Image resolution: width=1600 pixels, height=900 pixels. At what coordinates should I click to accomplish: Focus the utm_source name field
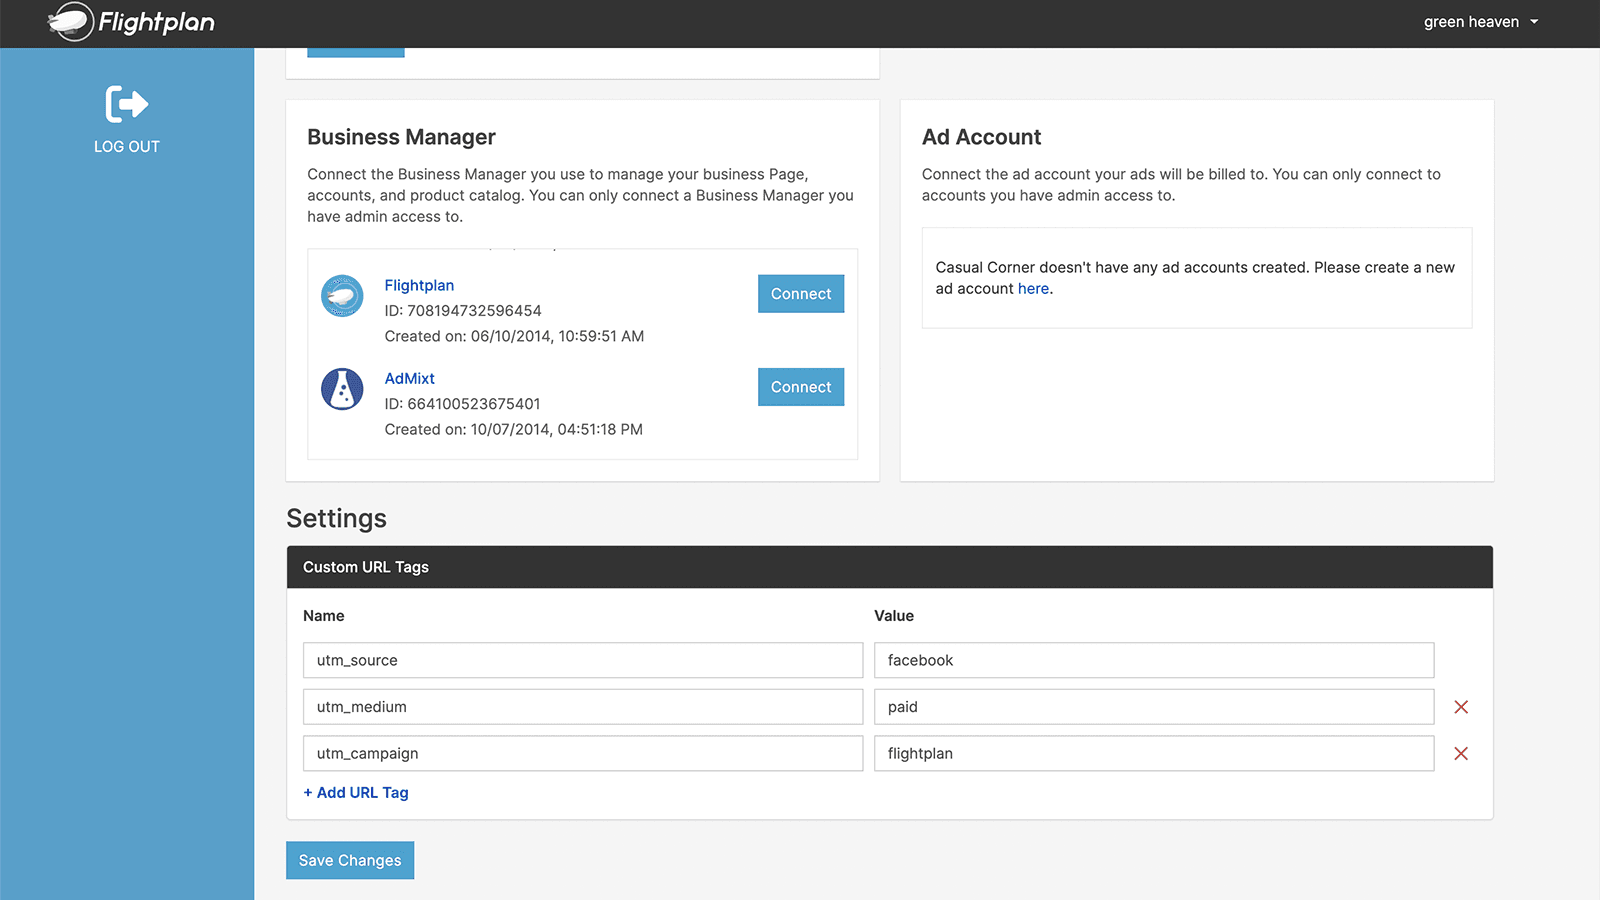(x=582, y=661)
